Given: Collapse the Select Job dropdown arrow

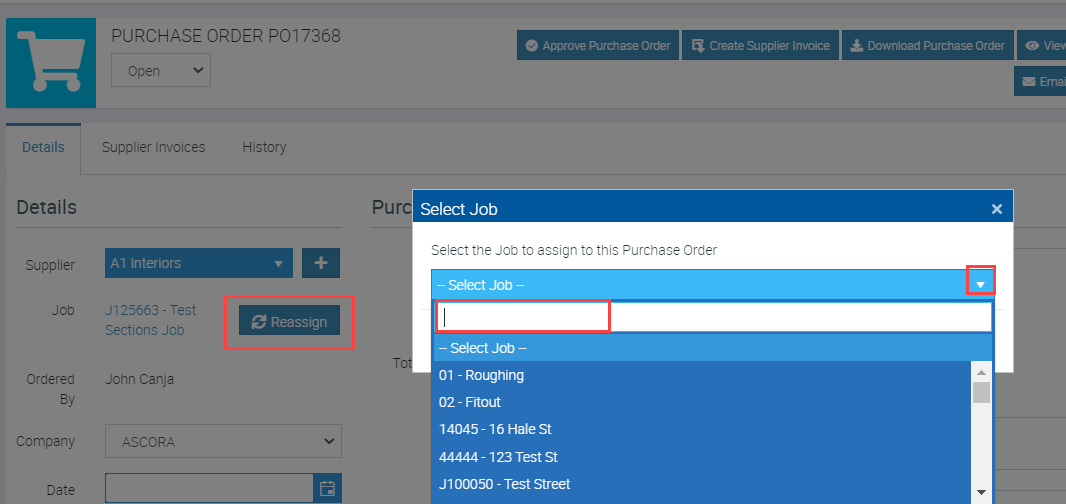Looking at the screenshot, I should pyautogui.click(x=980, y=285).
